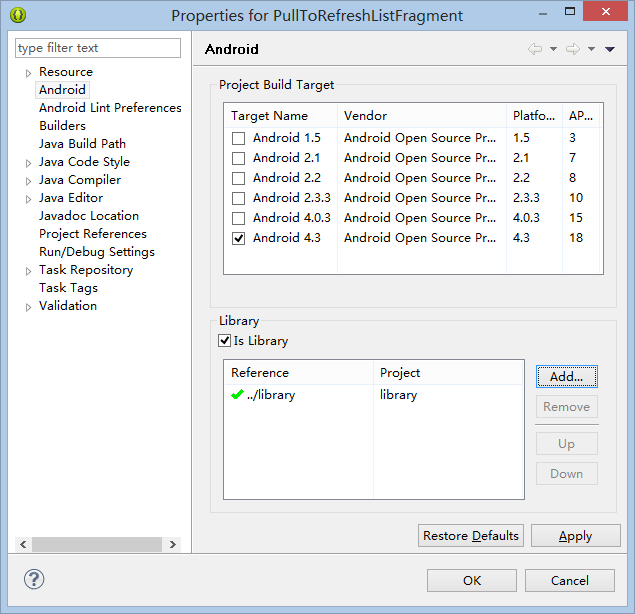Expand the Resource tree node
The width and height of the screenshot is (635, 614).
click(28, 73)
